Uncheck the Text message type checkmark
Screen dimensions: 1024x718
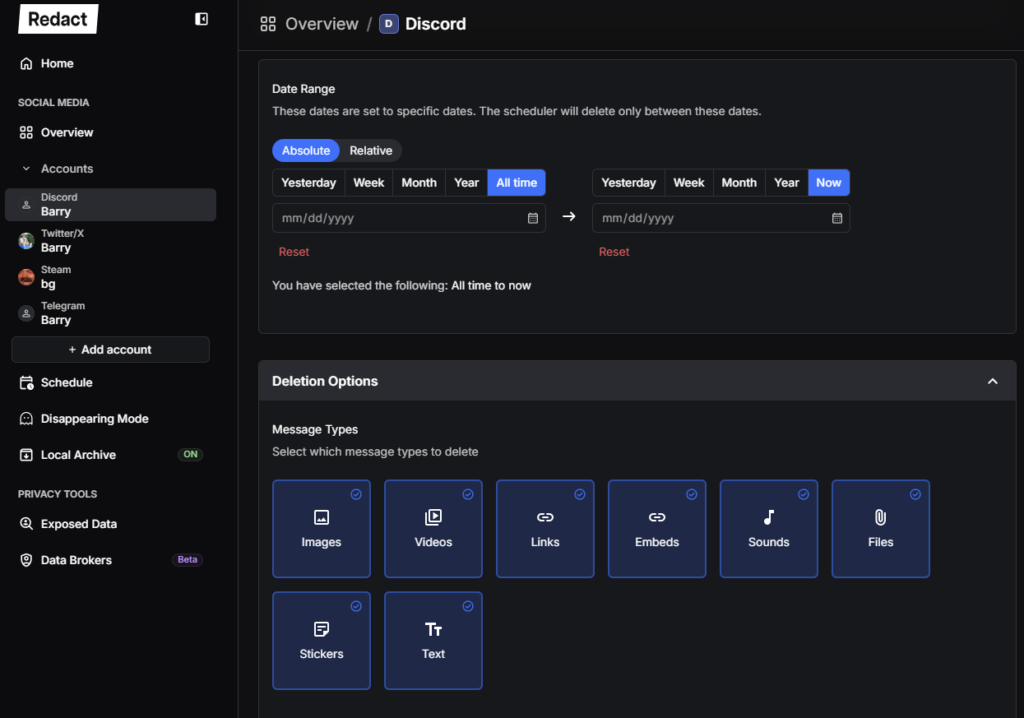pyautogui.click(x=468, y=606)
